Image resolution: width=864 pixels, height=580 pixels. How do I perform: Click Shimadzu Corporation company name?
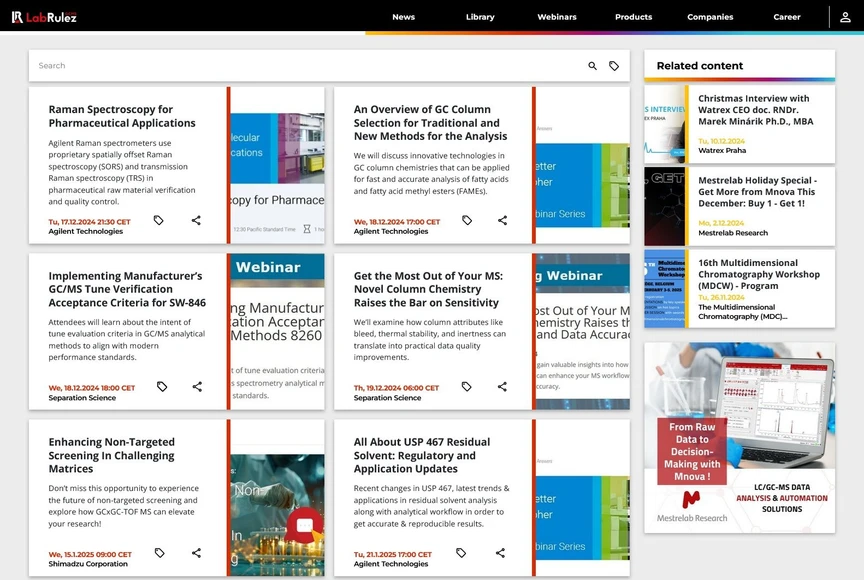click(88, 564)
